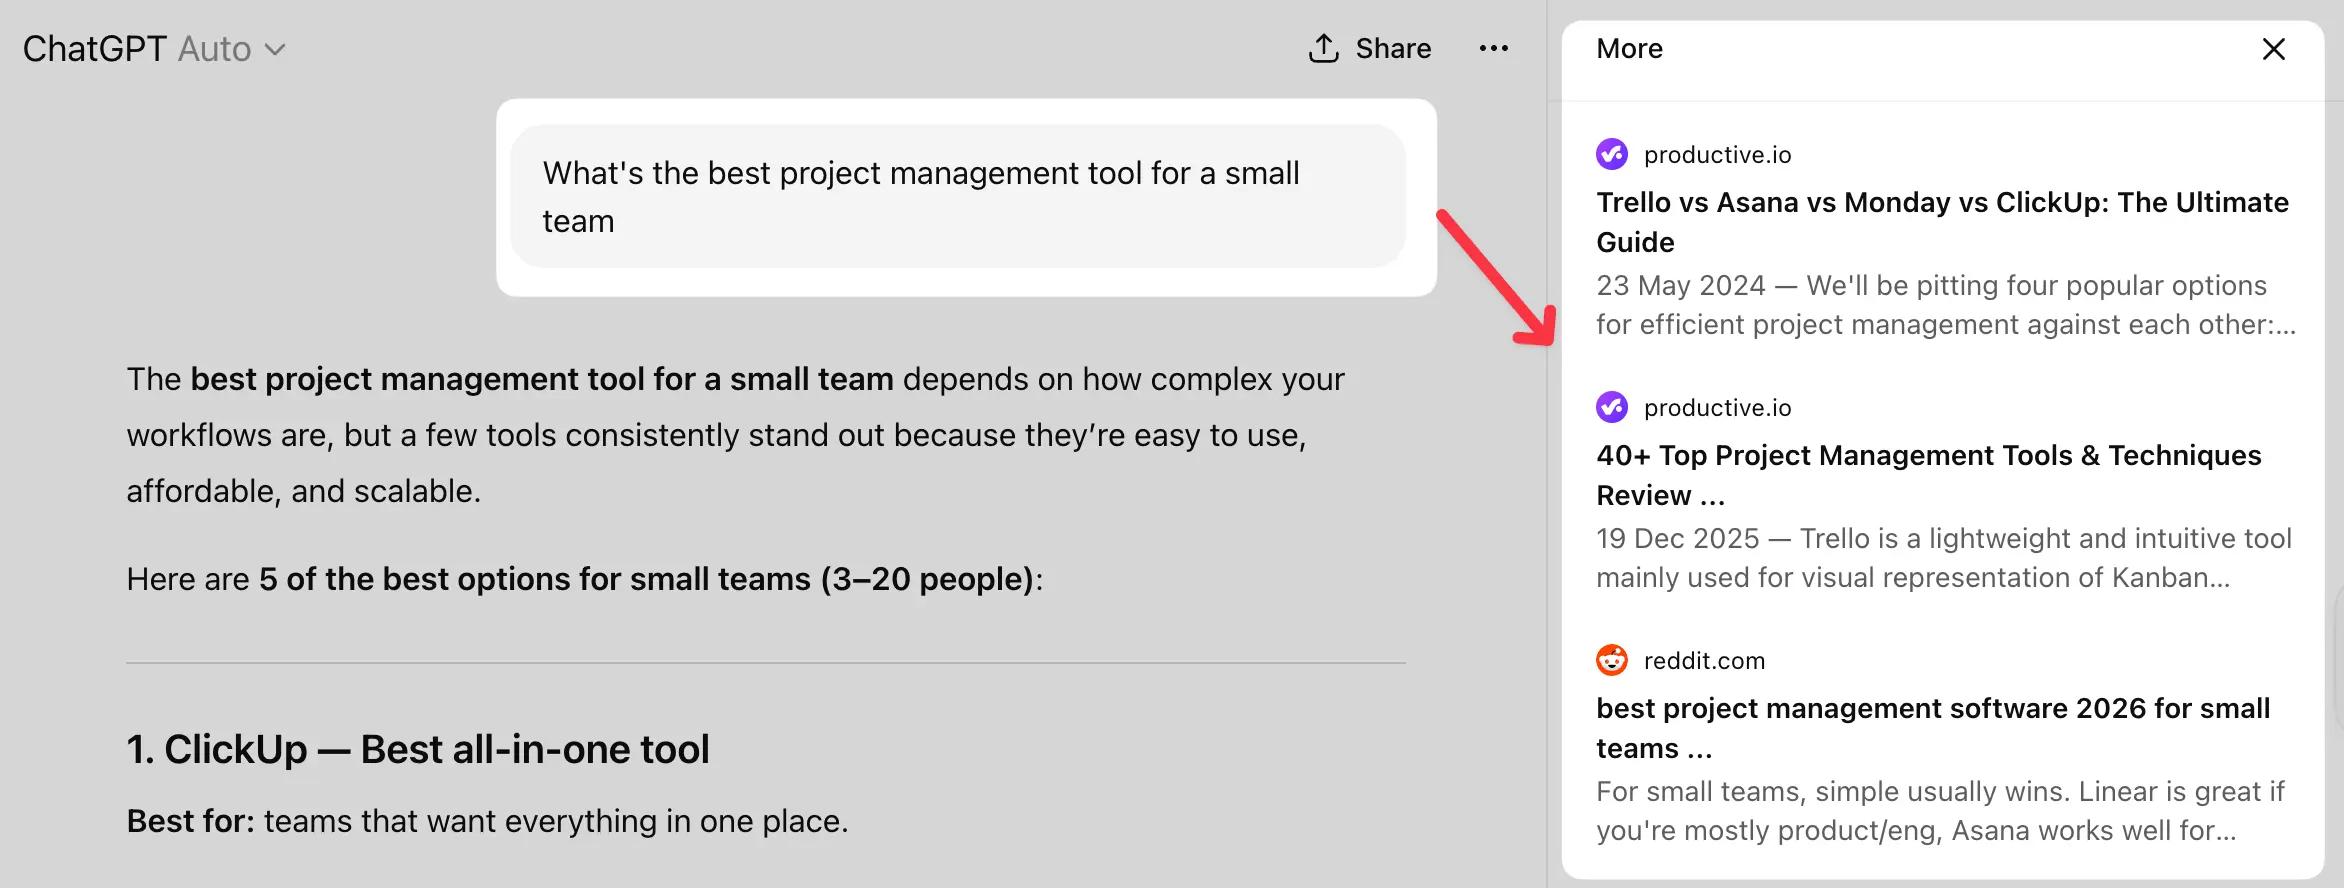Open 'best project management software 2026' Reddit link

(1932, 728)
